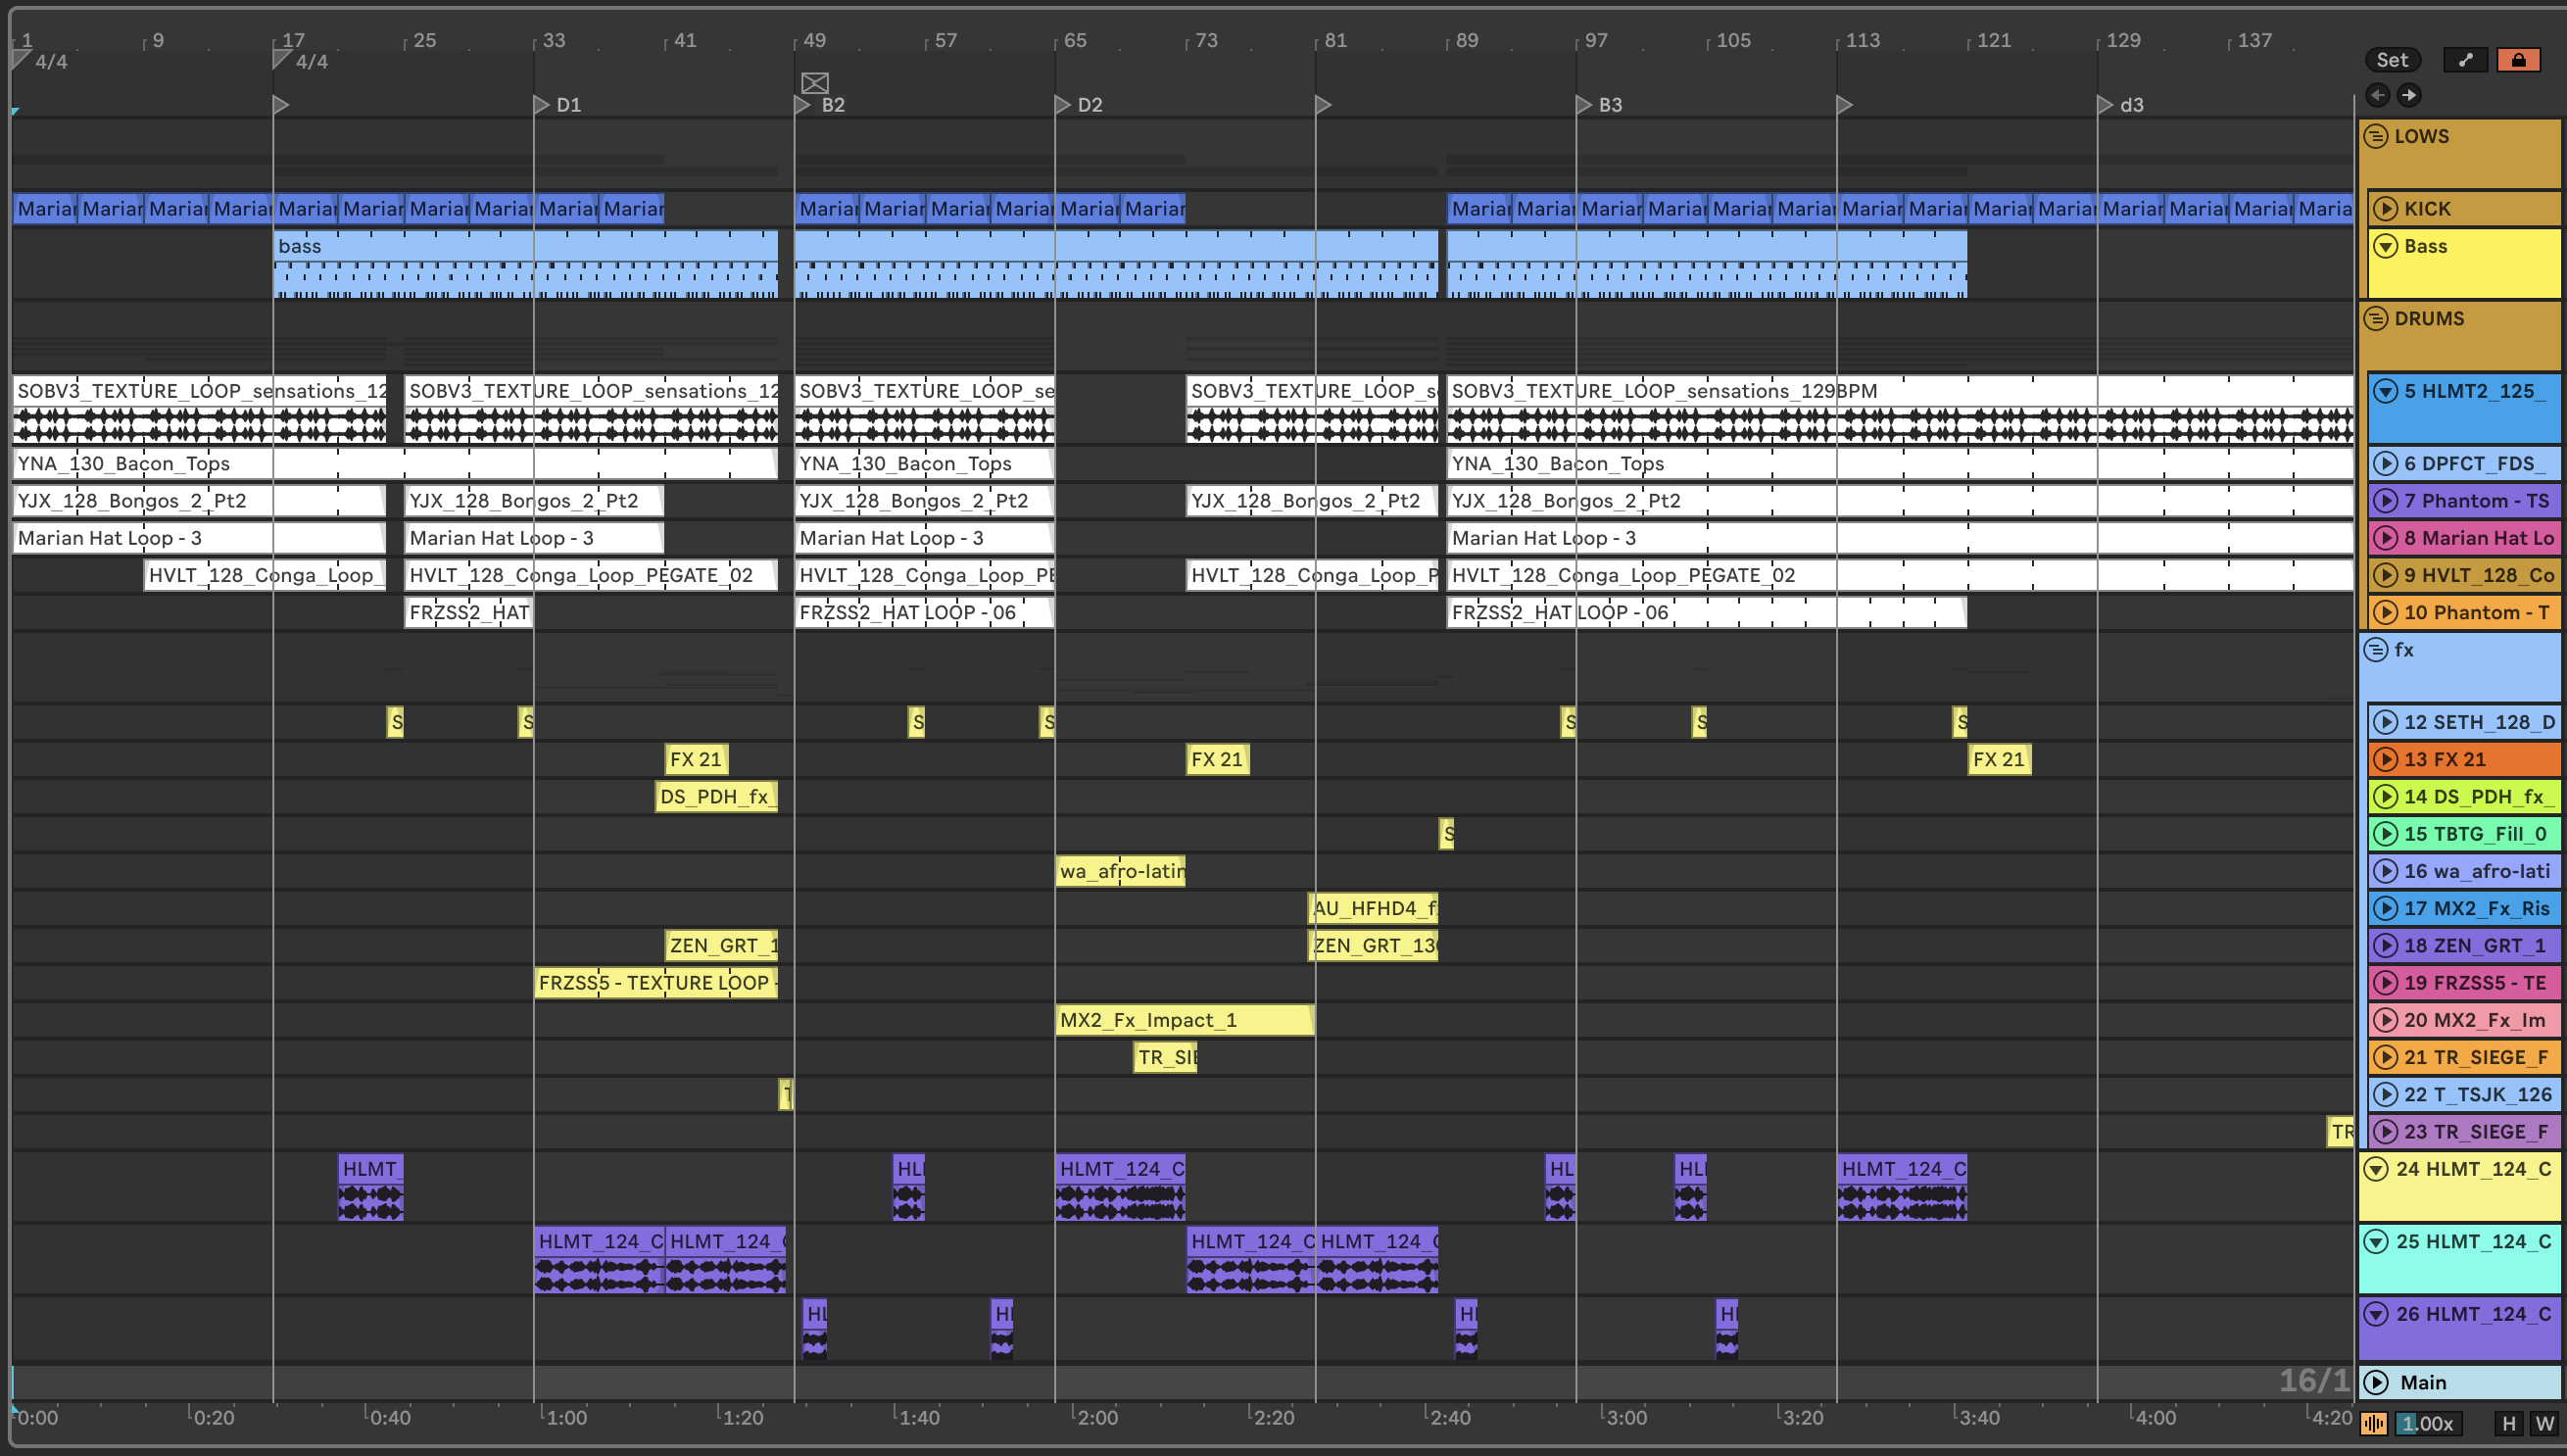Click the crossed-box marker icon near bar 49
Image resolution: width=2567 pixels, height=1456 pixels.
point(815,82)
